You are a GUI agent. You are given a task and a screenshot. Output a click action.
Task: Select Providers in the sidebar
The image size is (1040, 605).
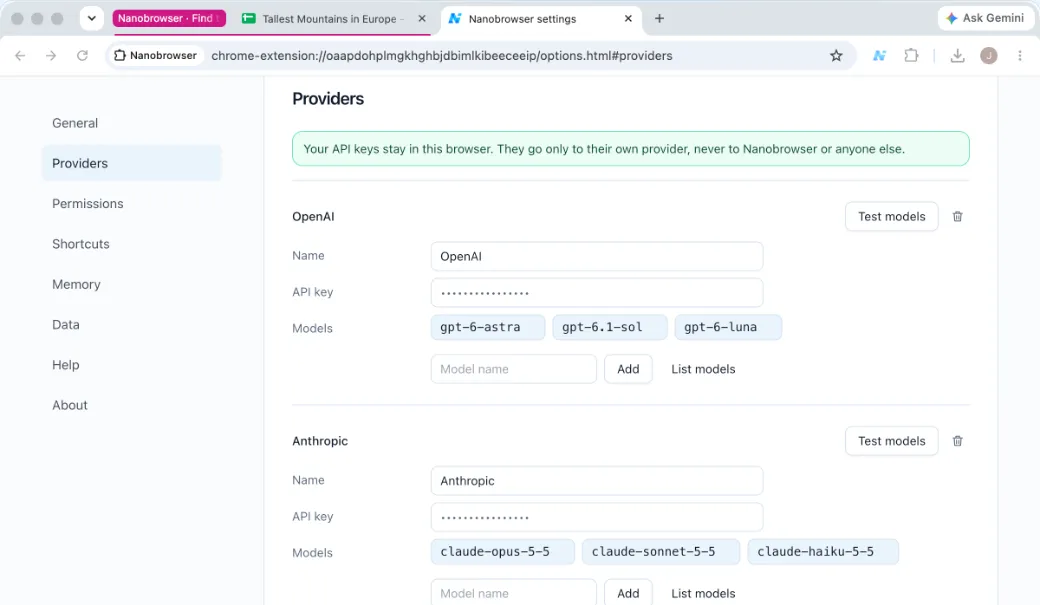[131, 163]
